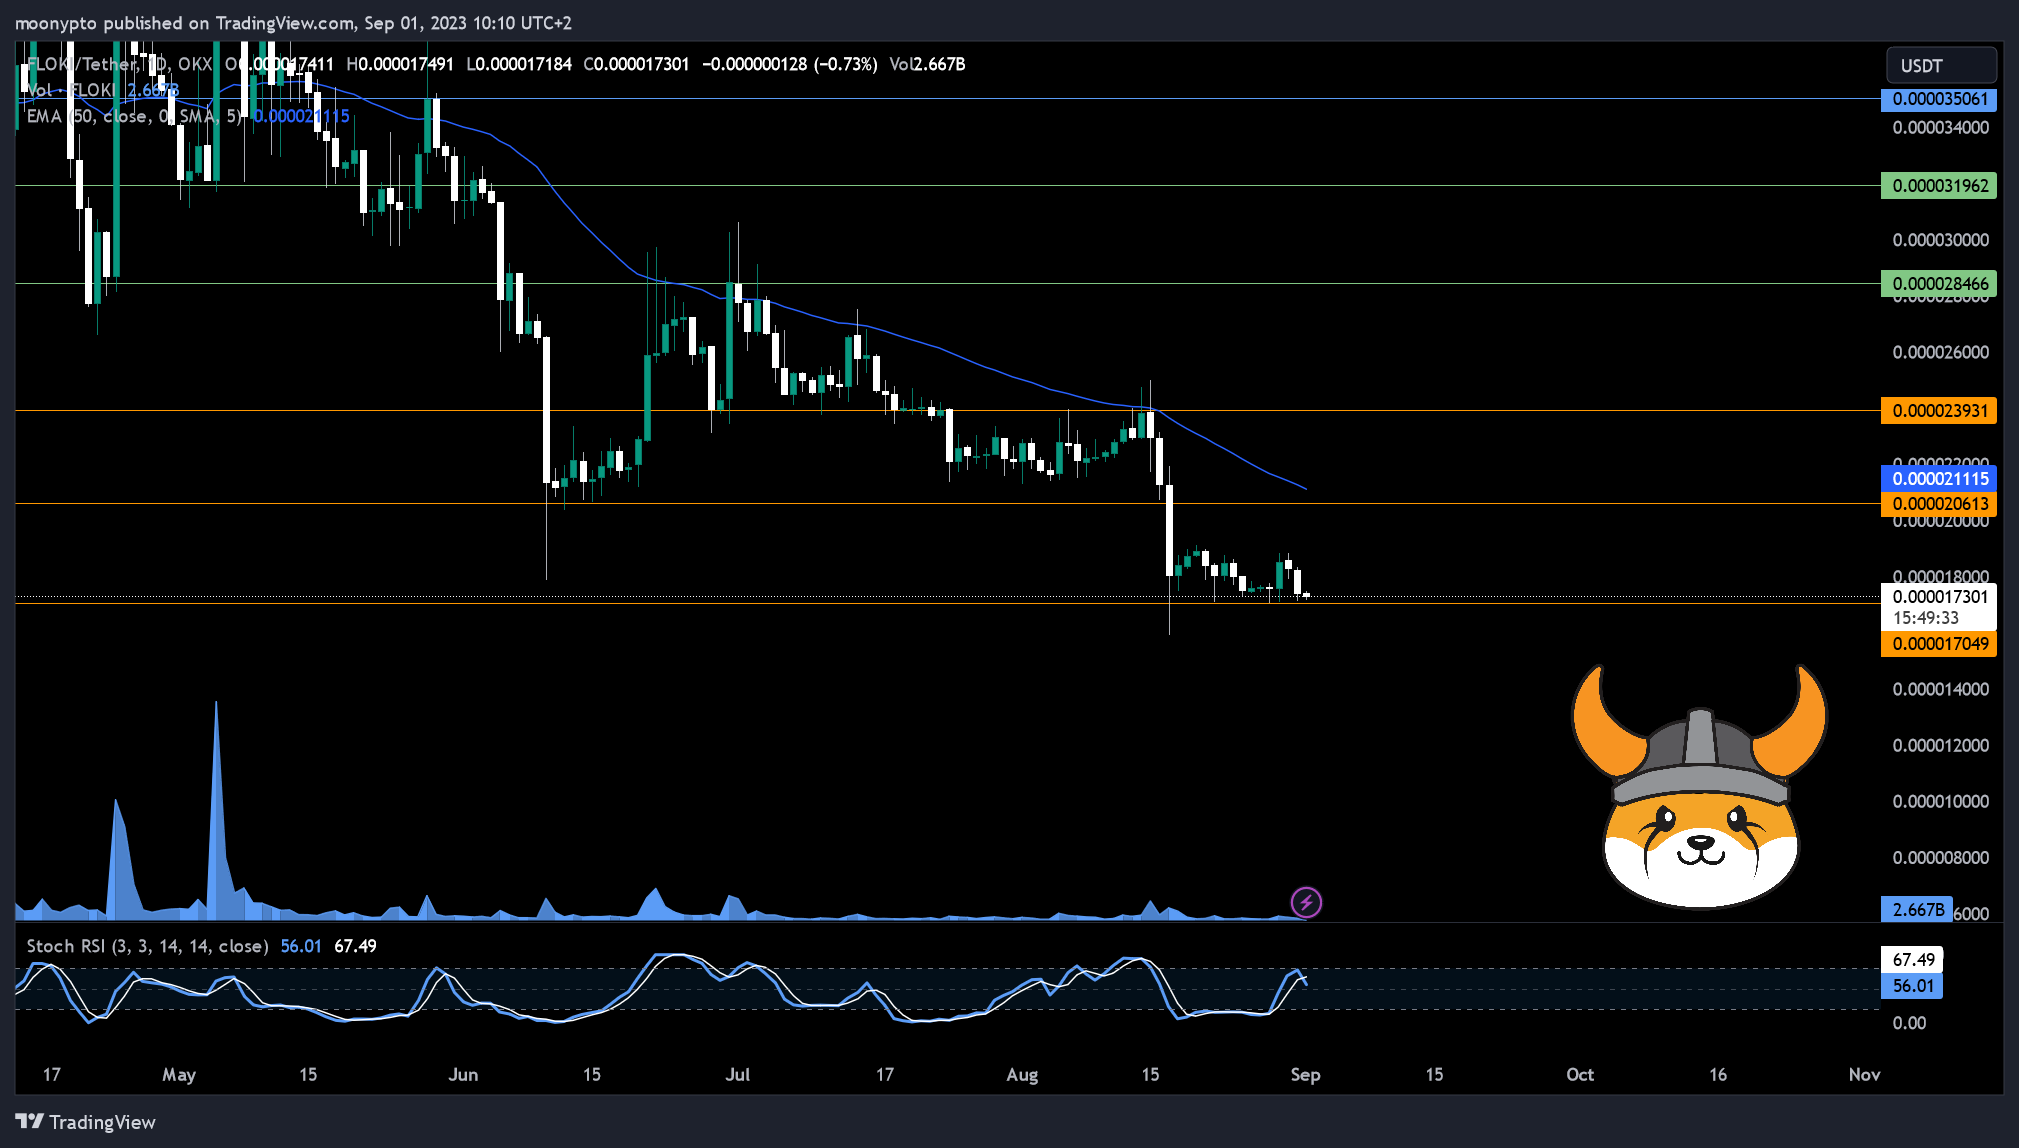This screenshot has height=1148, width=2019.
Task: Click the Jun label on time axis
Action: click(463, 1075)
